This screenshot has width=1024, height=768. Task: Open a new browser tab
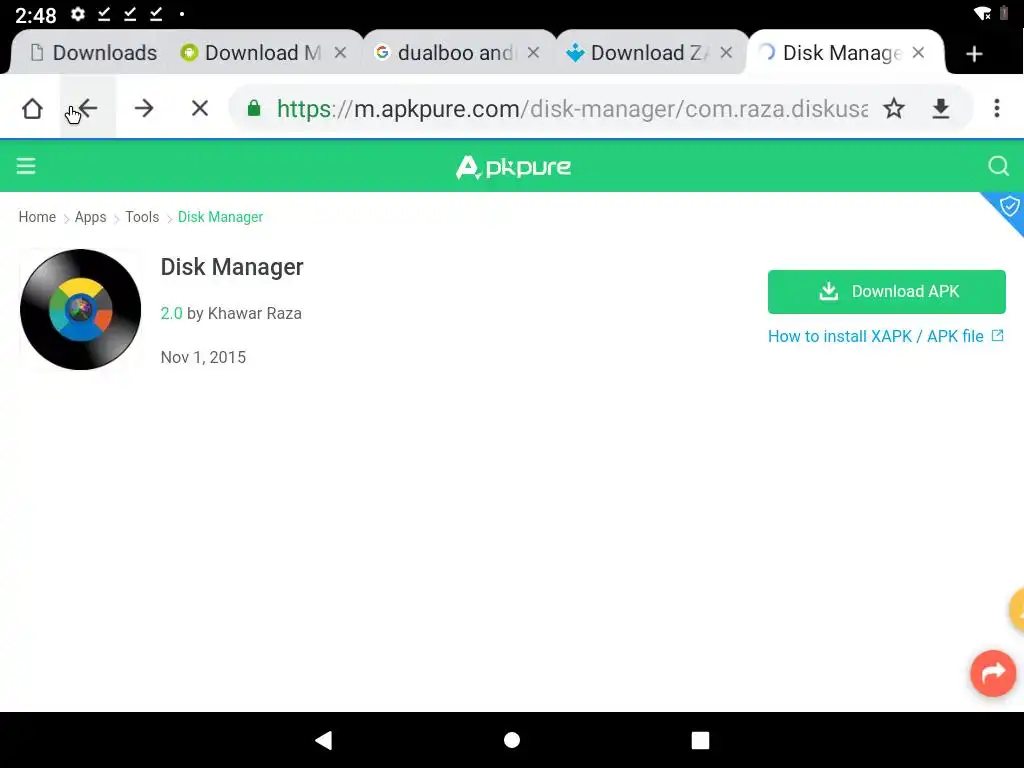click(974, 54)
